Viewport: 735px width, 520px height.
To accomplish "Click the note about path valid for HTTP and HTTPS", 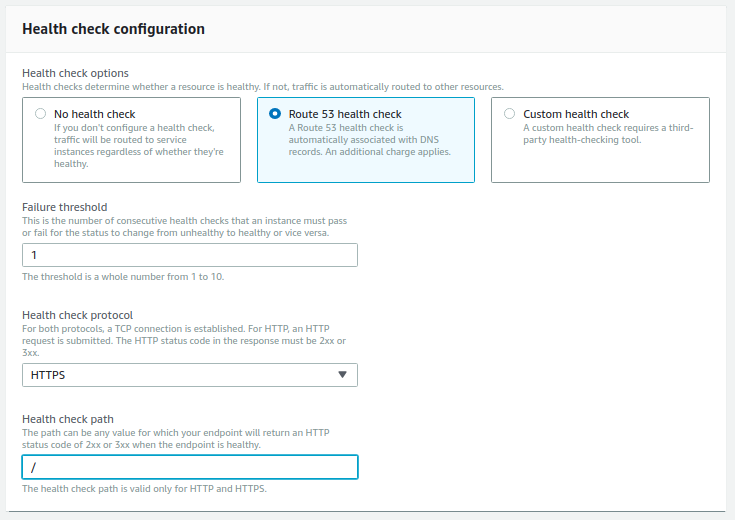I will [144, 489].
